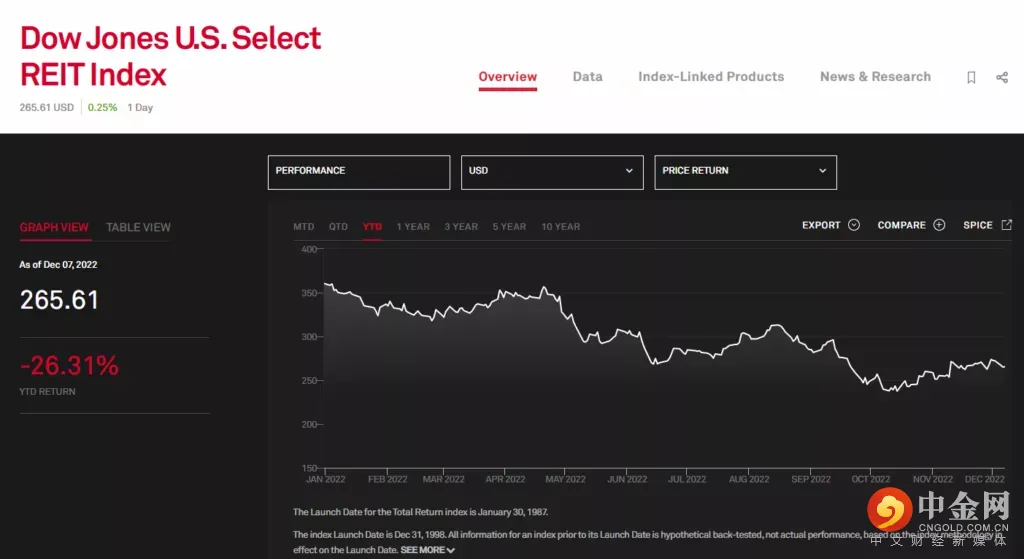Click the -26.31% YTD return figure
This screenshot has height=559, width=1024.
pos(69,366)
